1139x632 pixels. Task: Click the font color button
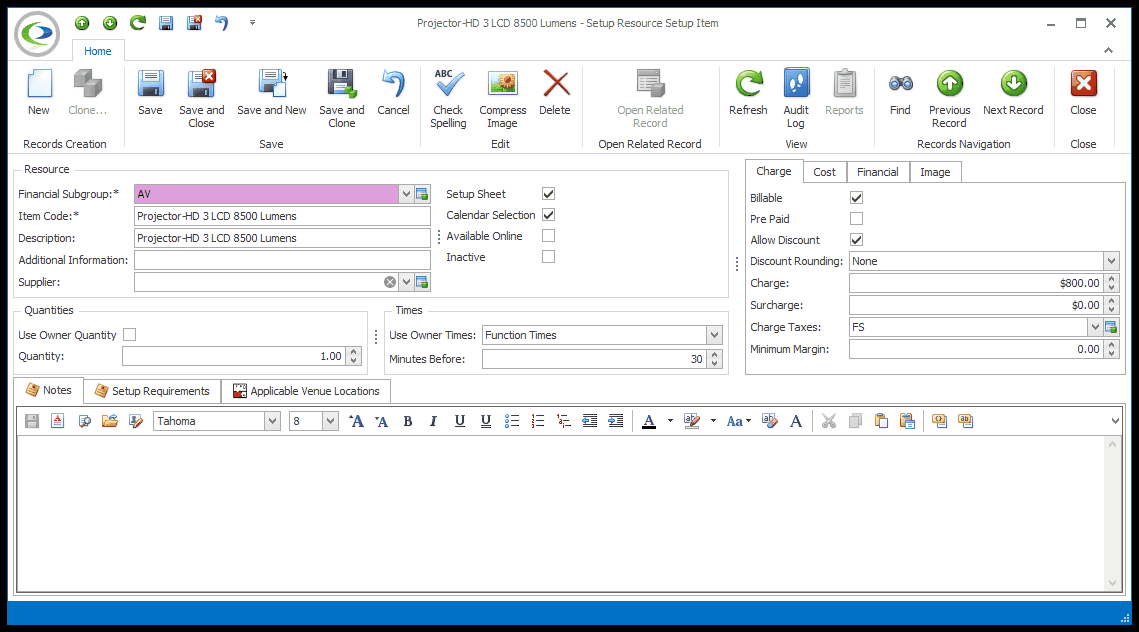pos(649,421)
